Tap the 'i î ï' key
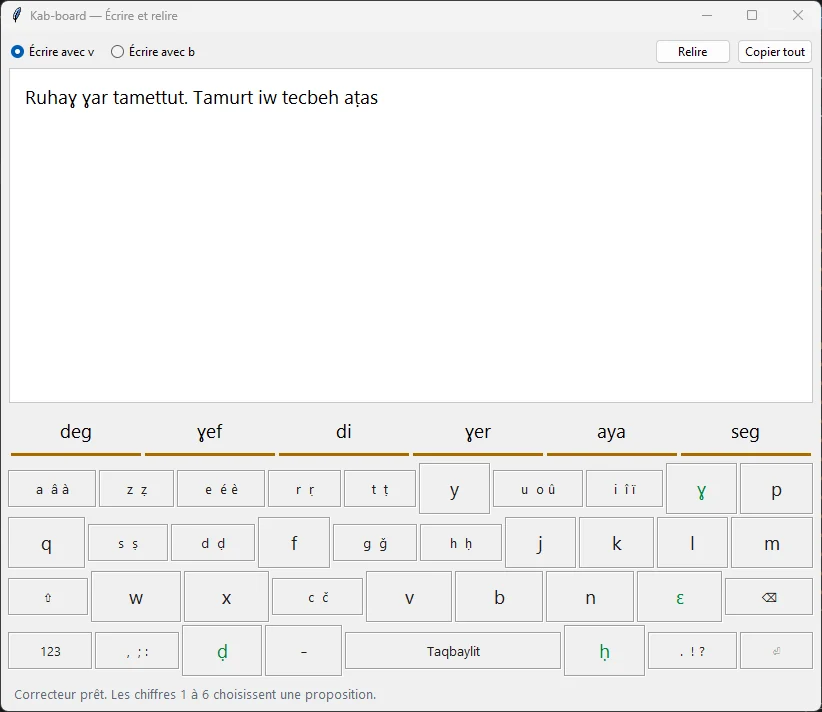Image resolution: width=822 pixels, height=712 pixels. coord(624,489)
